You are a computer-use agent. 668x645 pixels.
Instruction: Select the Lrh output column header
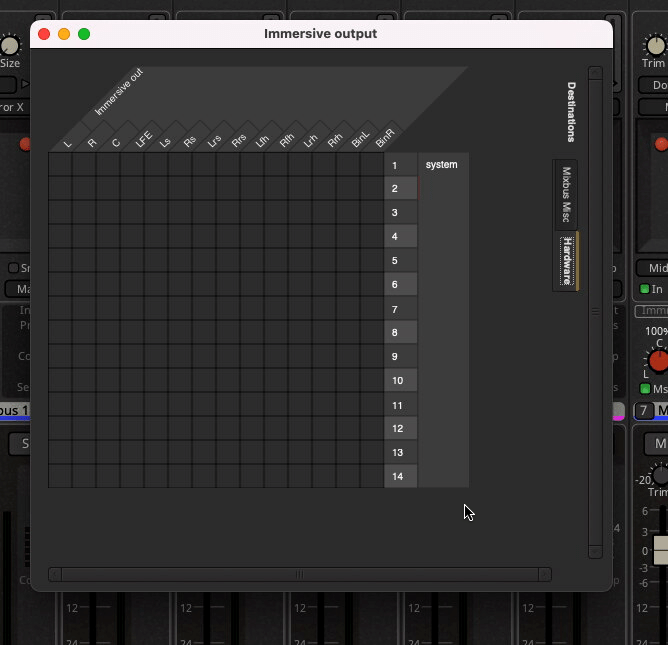[310, 141]
